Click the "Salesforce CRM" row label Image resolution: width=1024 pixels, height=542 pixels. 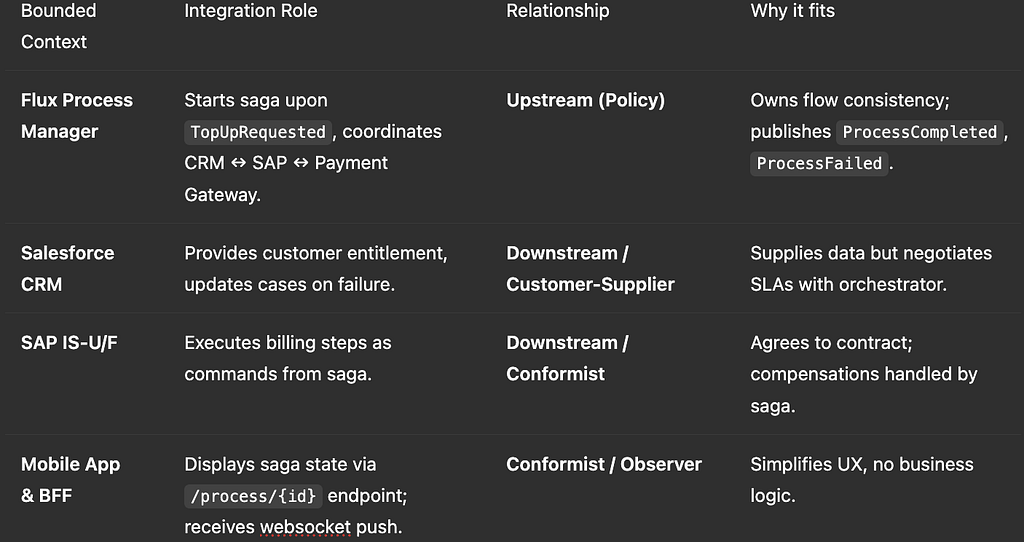[x=67, y=268]
